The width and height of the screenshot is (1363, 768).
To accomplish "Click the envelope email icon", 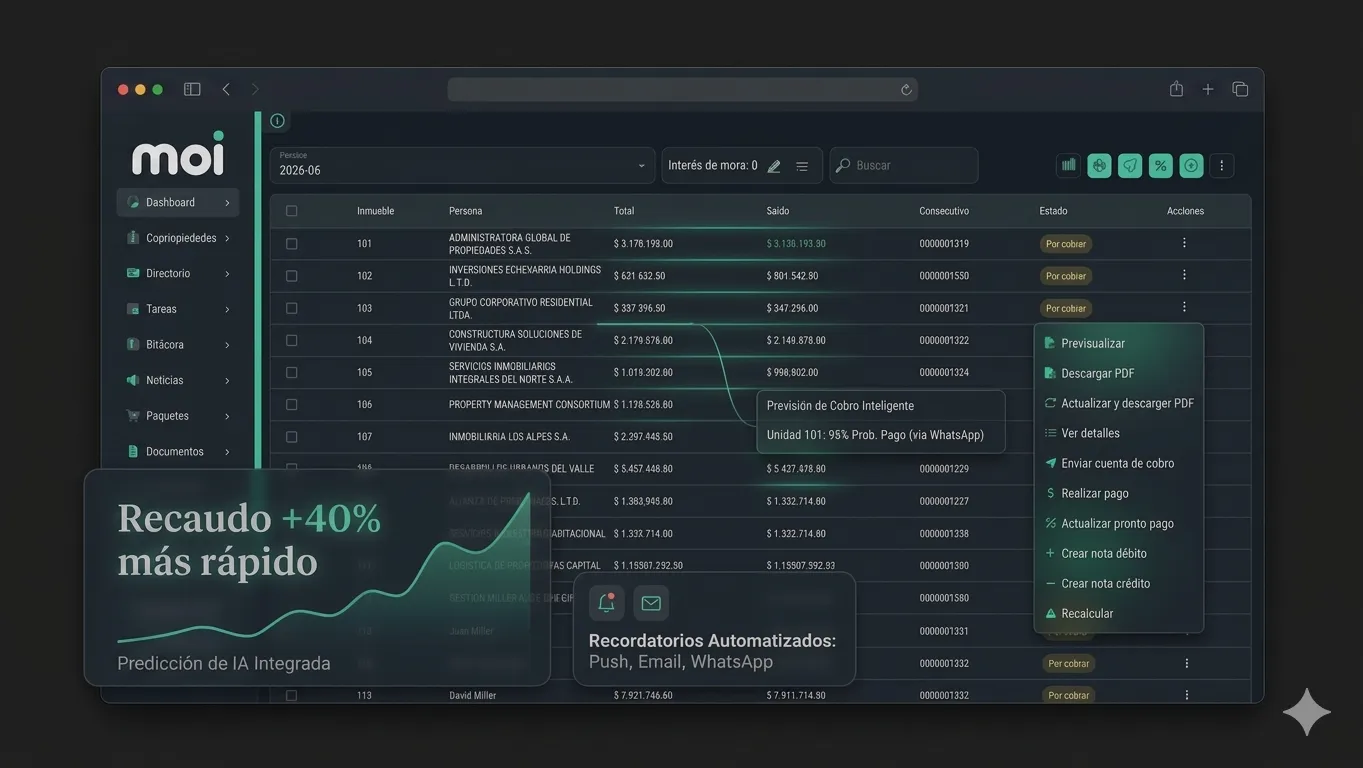I will coord(651,603).
